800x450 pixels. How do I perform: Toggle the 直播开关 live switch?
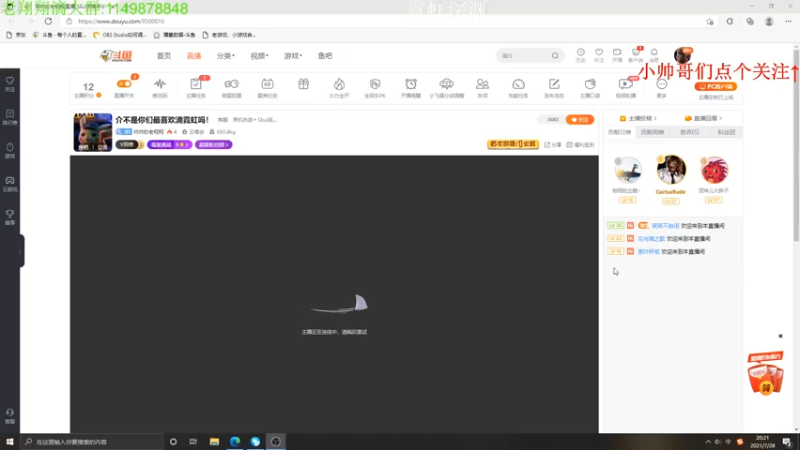[x=124, y=84]
